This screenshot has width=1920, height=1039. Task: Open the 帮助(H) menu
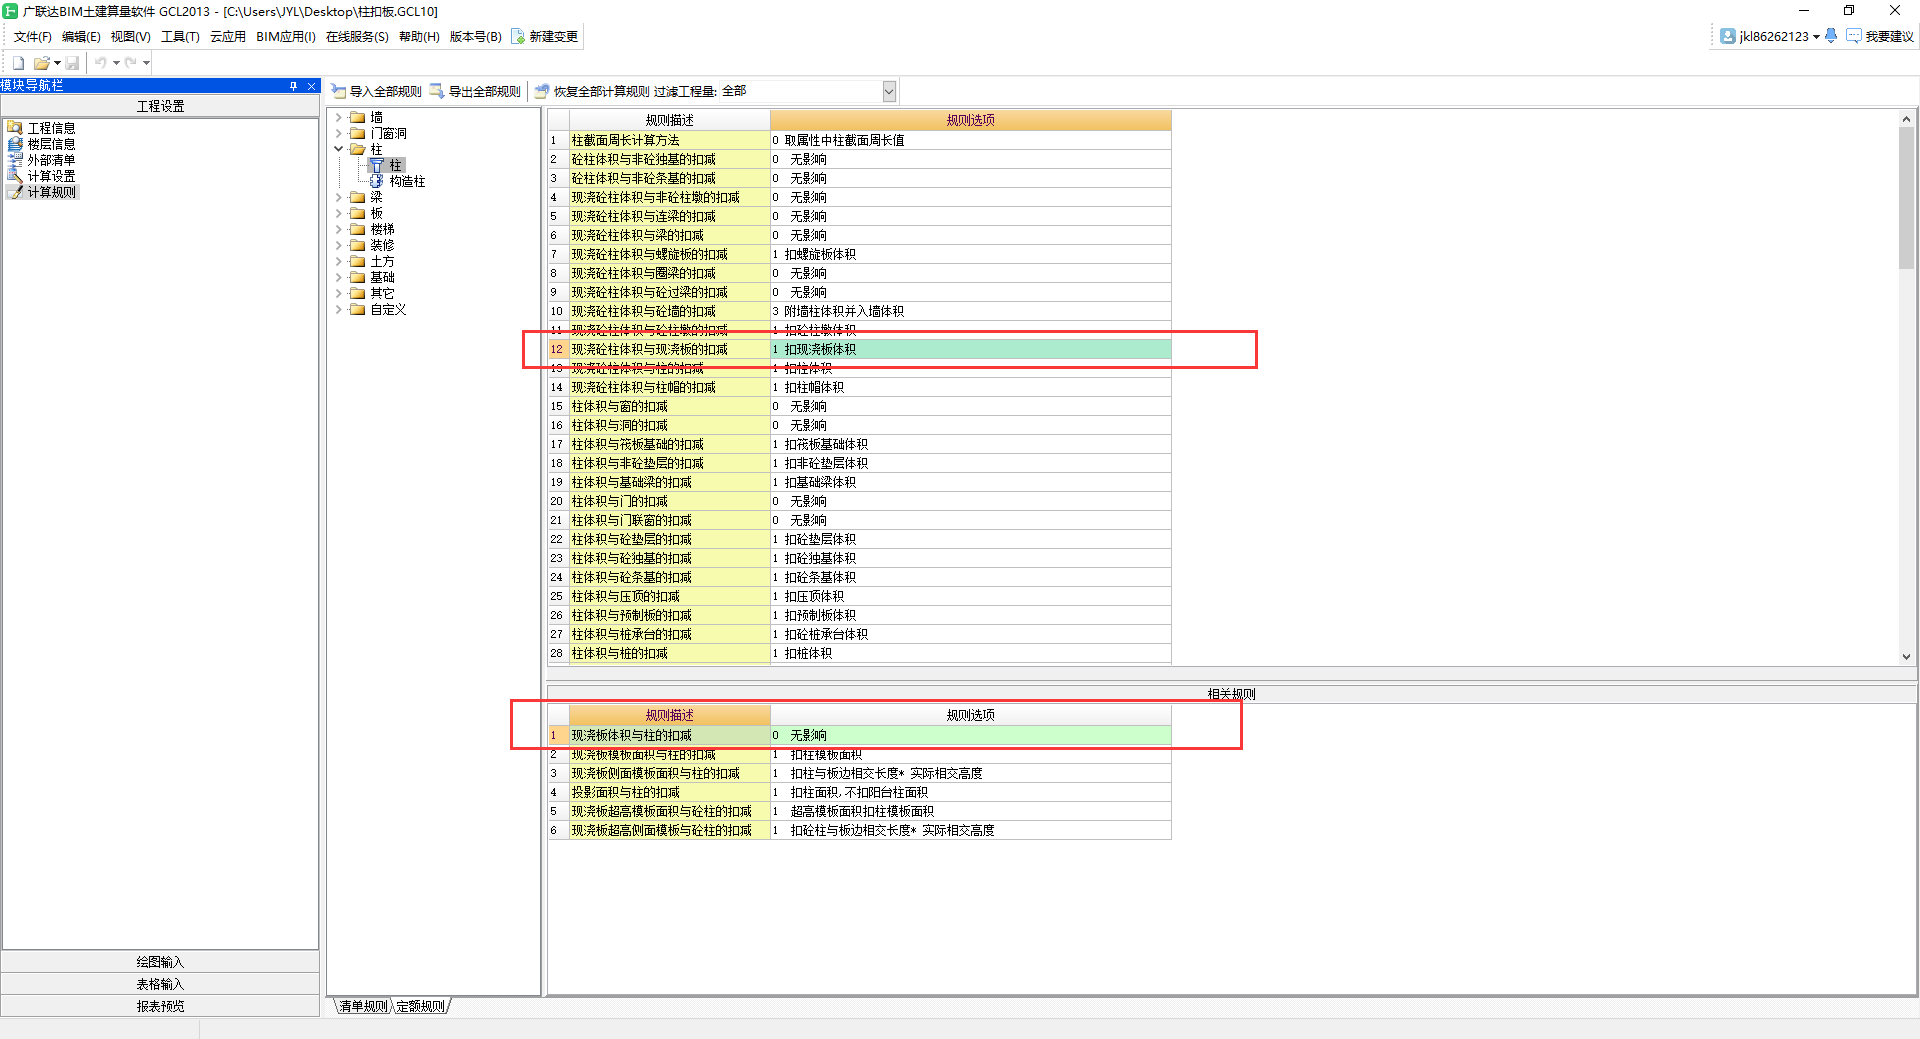tap(419, 37)
